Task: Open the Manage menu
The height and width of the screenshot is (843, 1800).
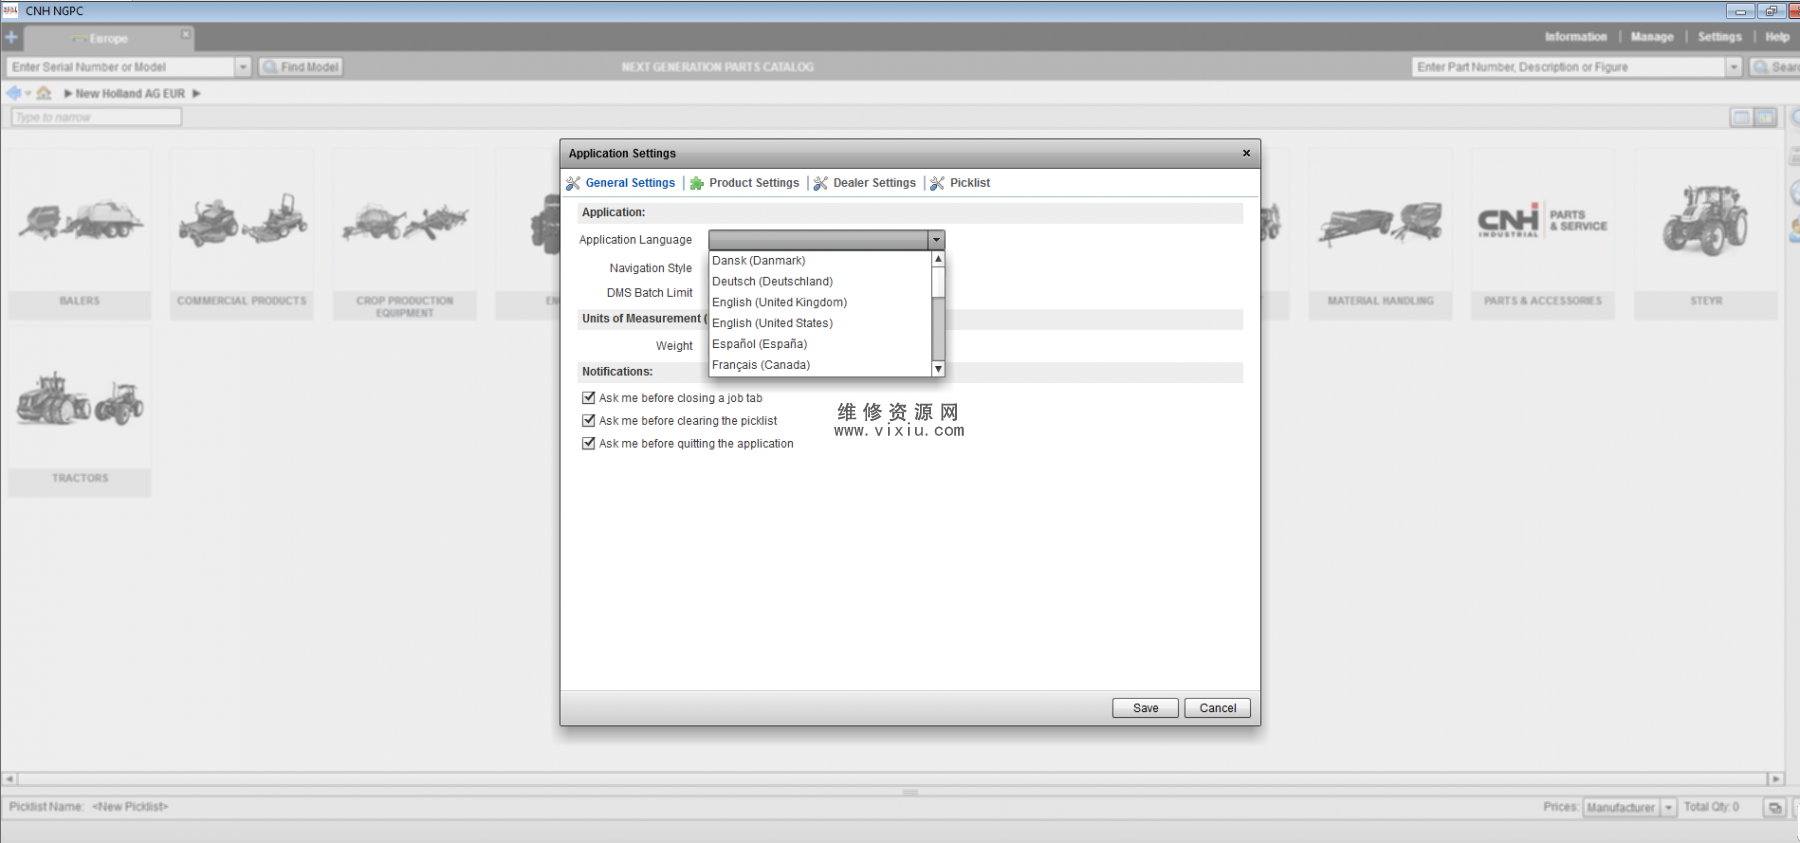Action: click(x=1652, y=37)
